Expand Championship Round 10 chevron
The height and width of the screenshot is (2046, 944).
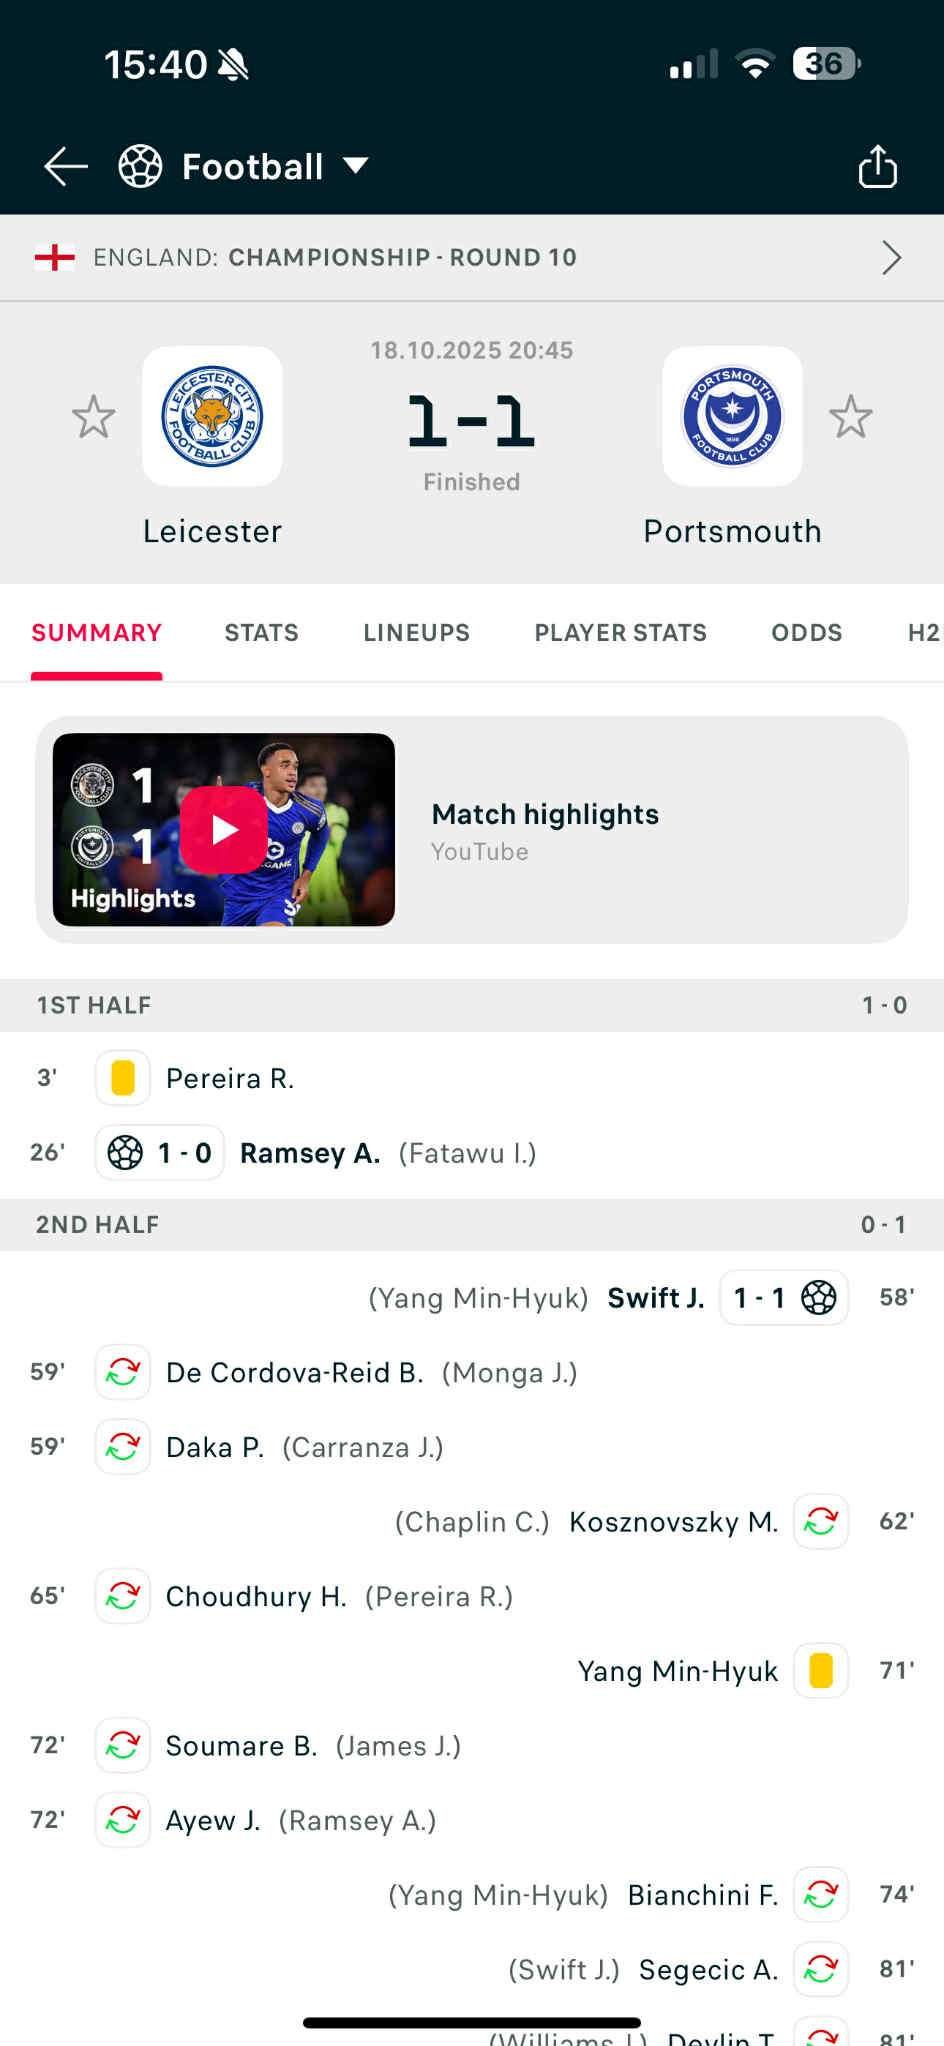[891, 258]
